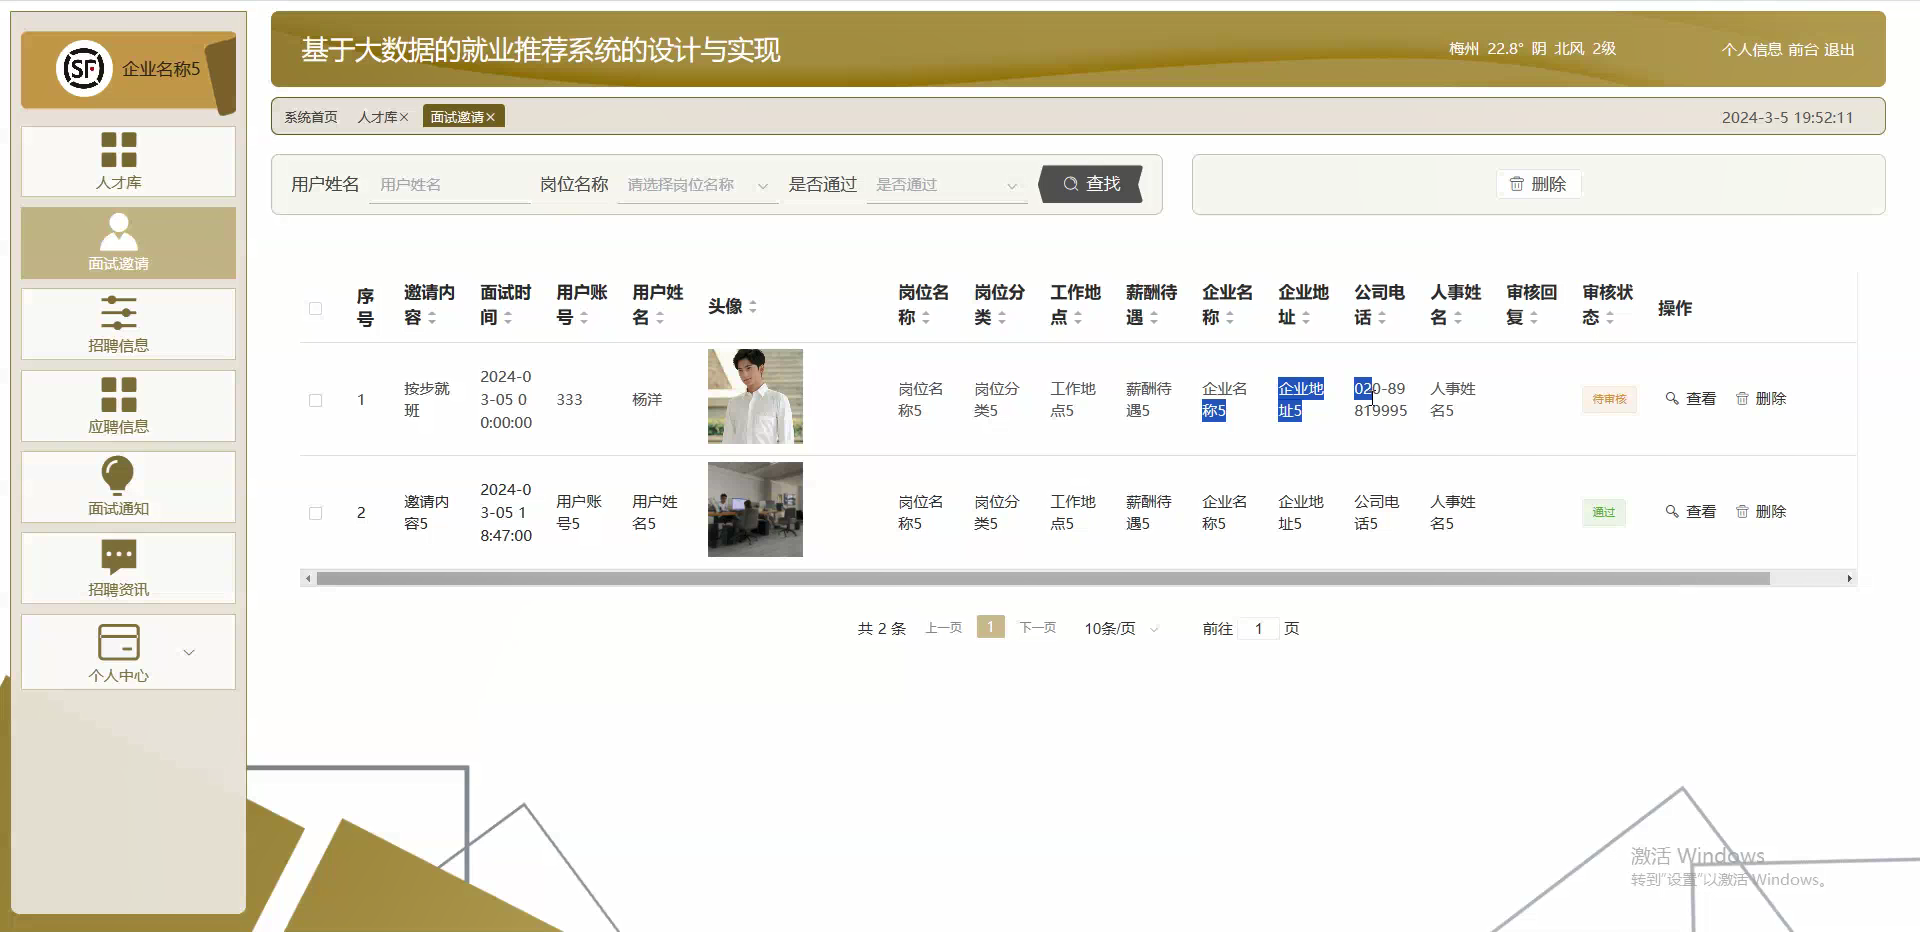Screen dimensions: 1920x932
Task: Click the 查找 search button
Action: (1090, 184)
